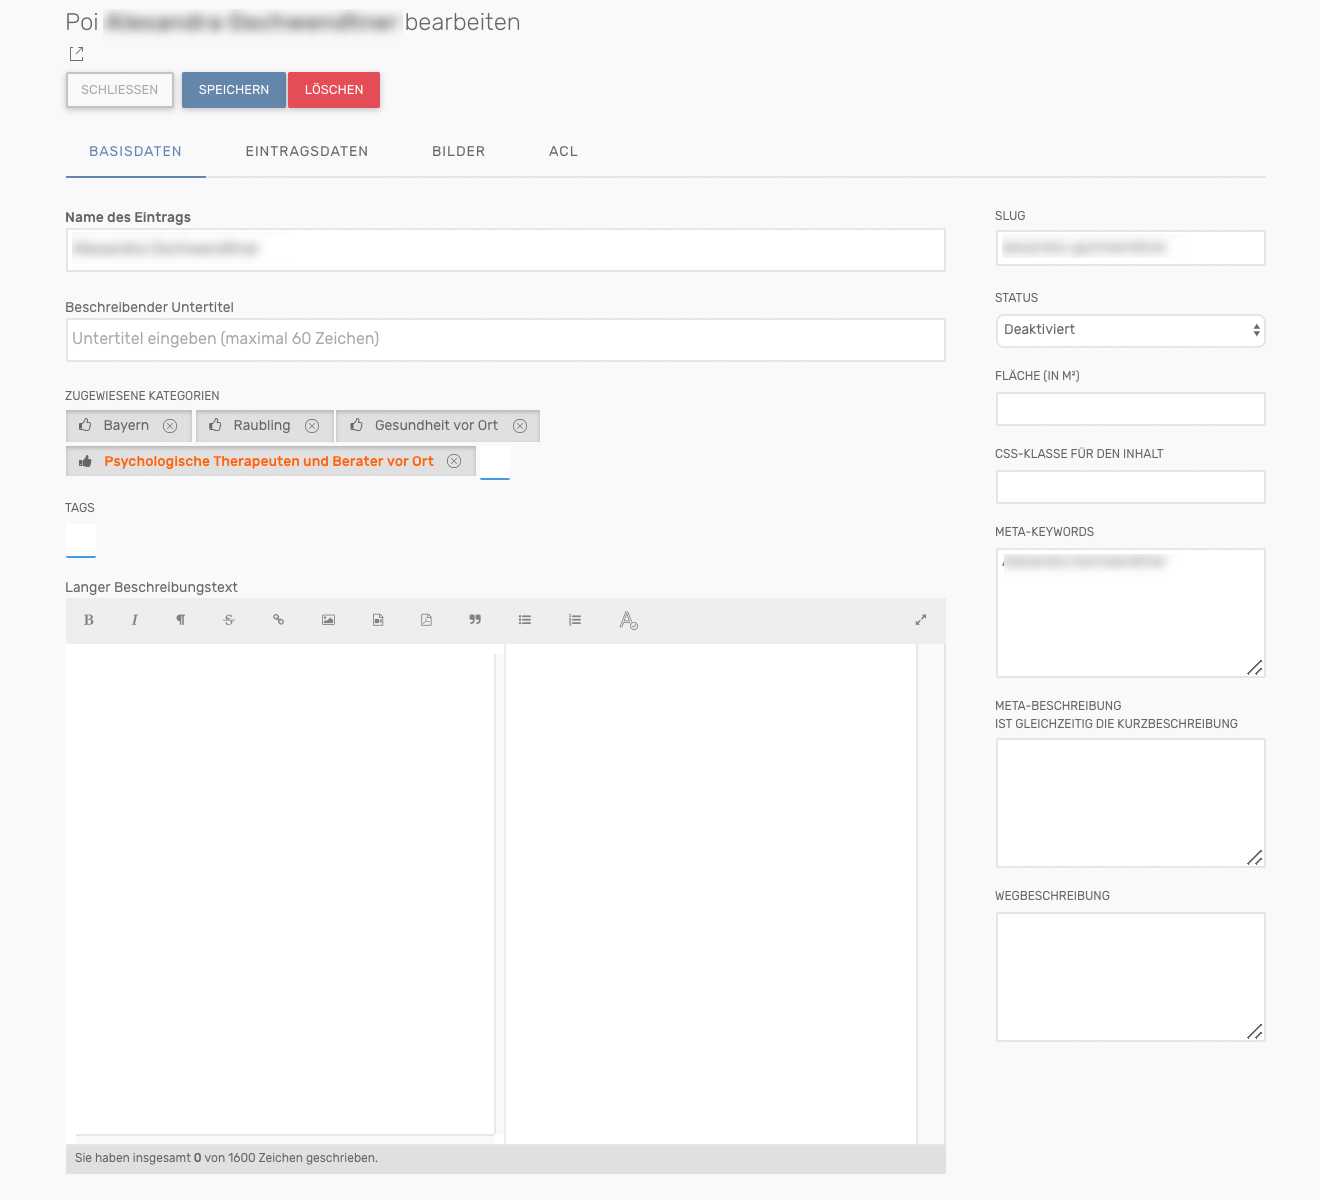Viewport: 1320px width, 1200px height.
Task: Toggle thumbs-up on the Bayern category
Action: 85,425
